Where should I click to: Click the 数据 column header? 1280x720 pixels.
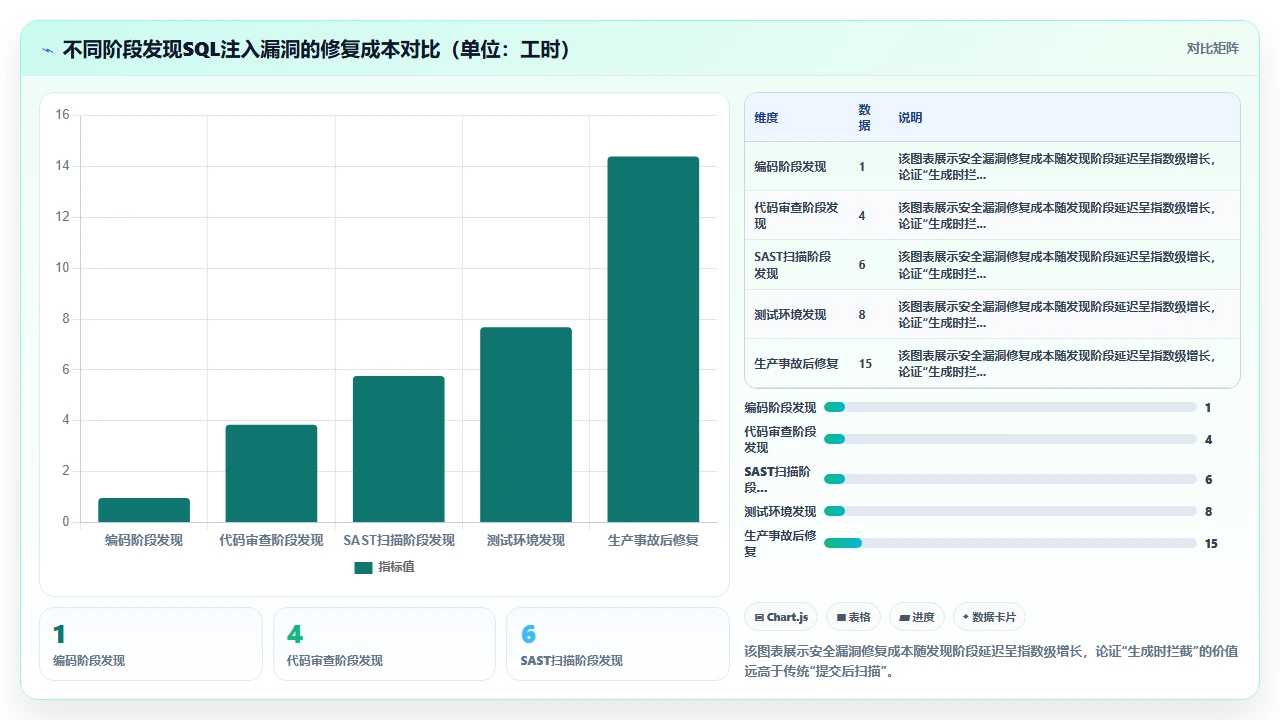[x=865, y=118]
